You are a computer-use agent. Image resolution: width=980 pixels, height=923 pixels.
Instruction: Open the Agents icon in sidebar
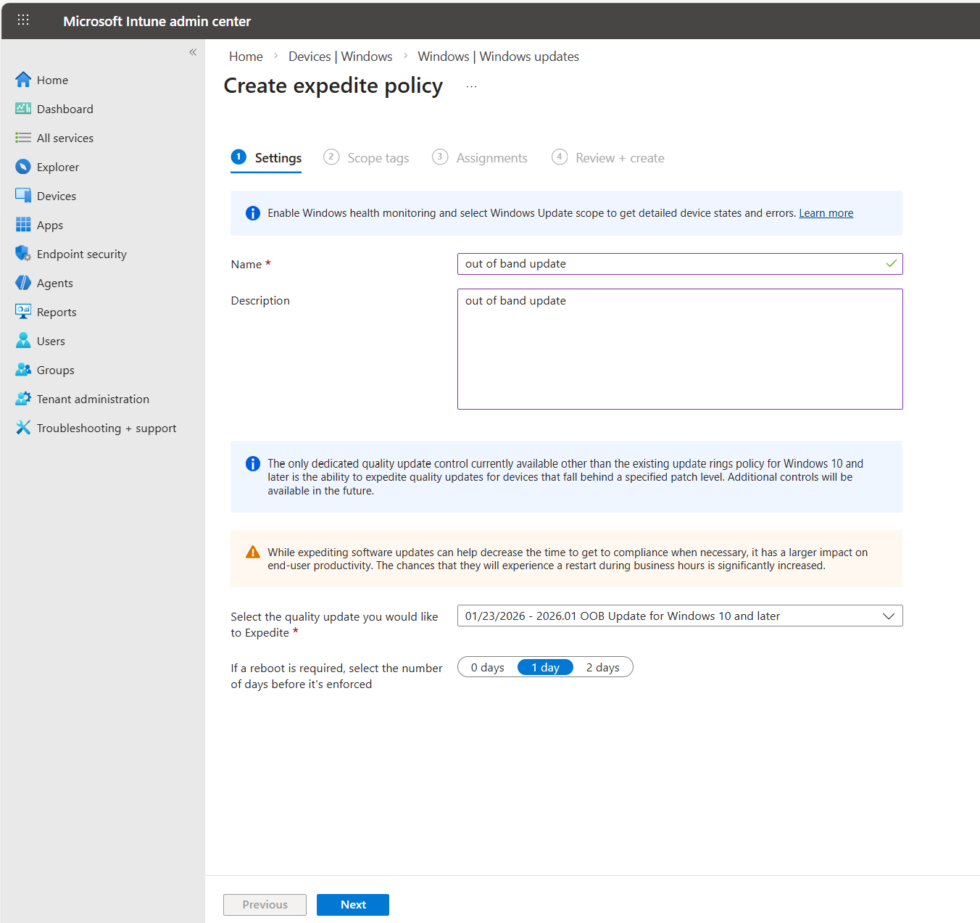tap(23, 282)
